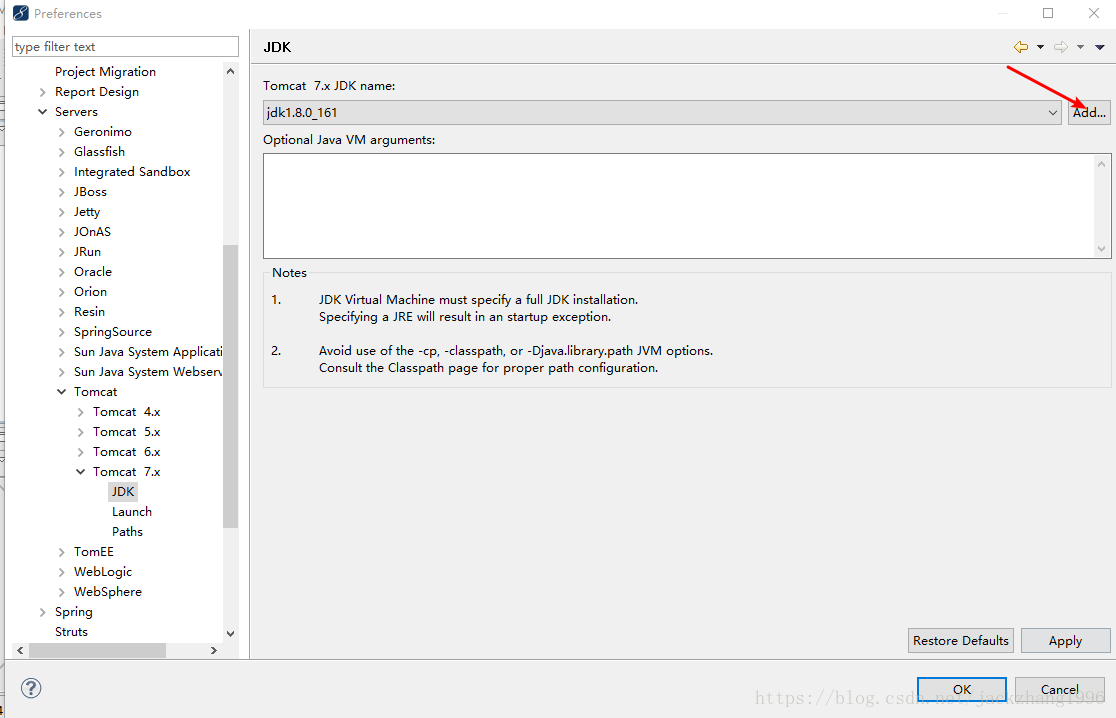Expand the WebLogic server node

point(61,571)
